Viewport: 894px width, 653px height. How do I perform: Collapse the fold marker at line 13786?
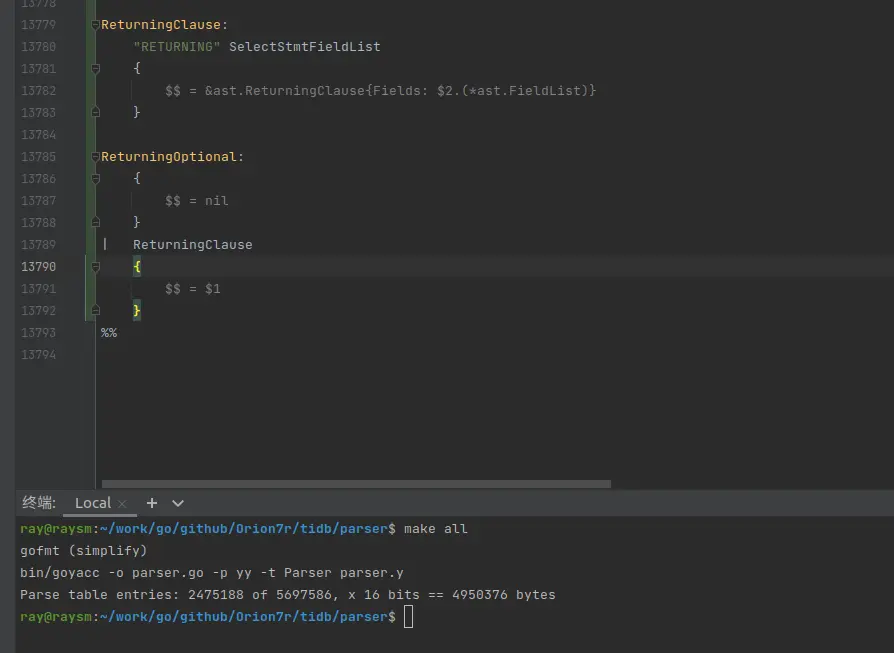click(96, 179)
